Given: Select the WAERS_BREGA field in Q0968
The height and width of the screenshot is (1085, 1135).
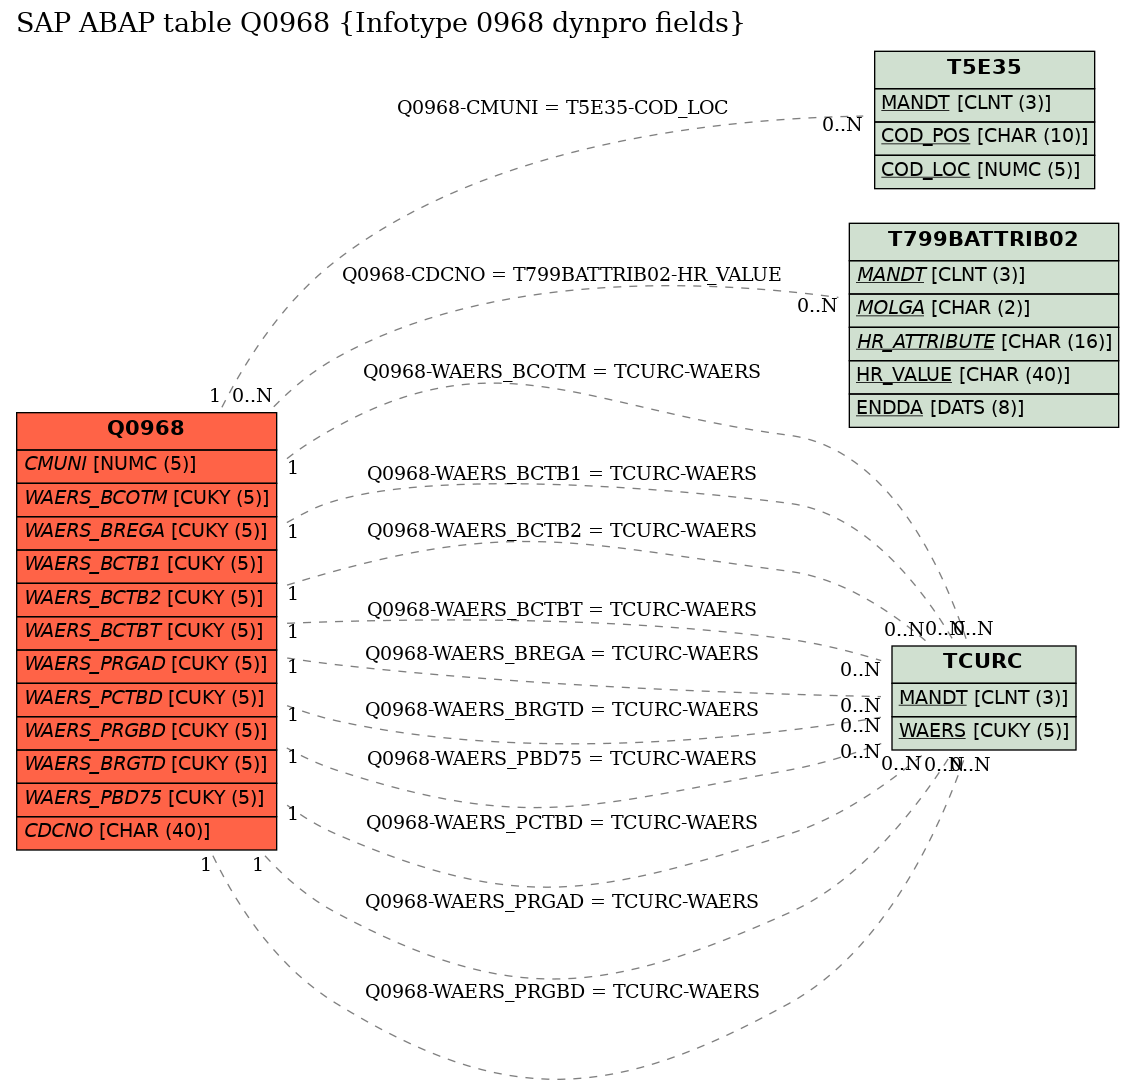Looking at the screenshot, I should coord(146,532).
